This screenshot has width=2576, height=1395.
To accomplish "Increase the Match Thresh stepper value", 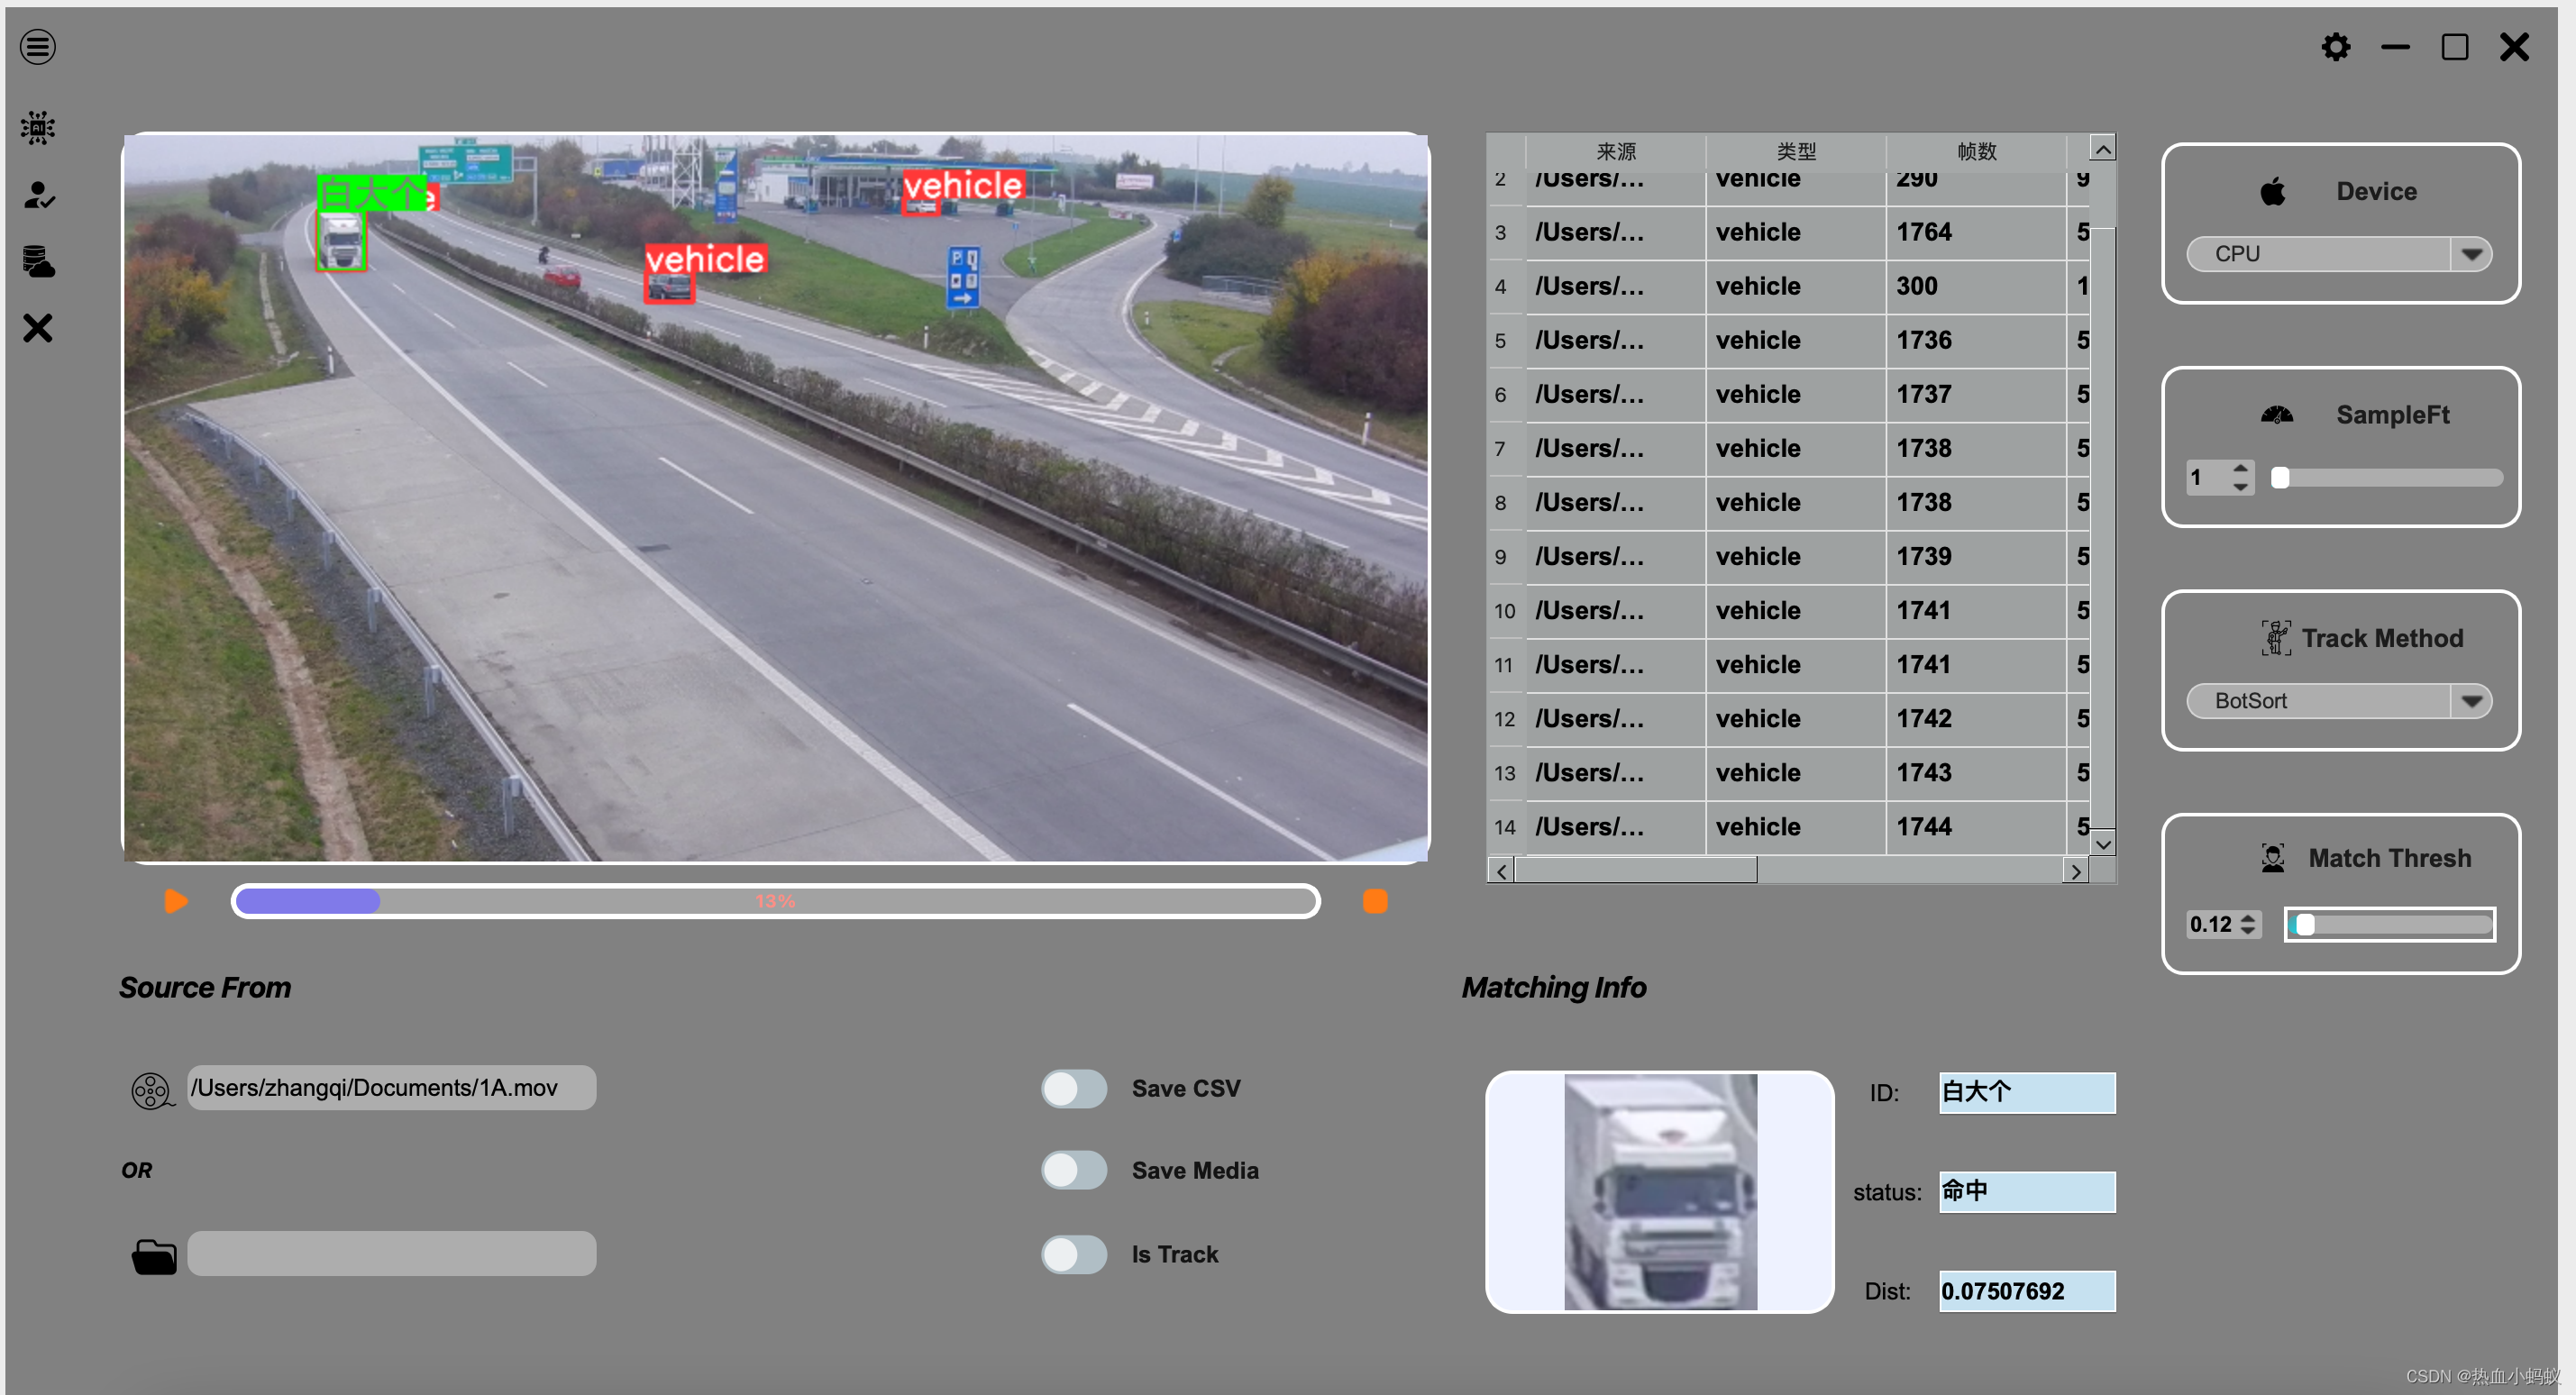I will coord(2248,917).
